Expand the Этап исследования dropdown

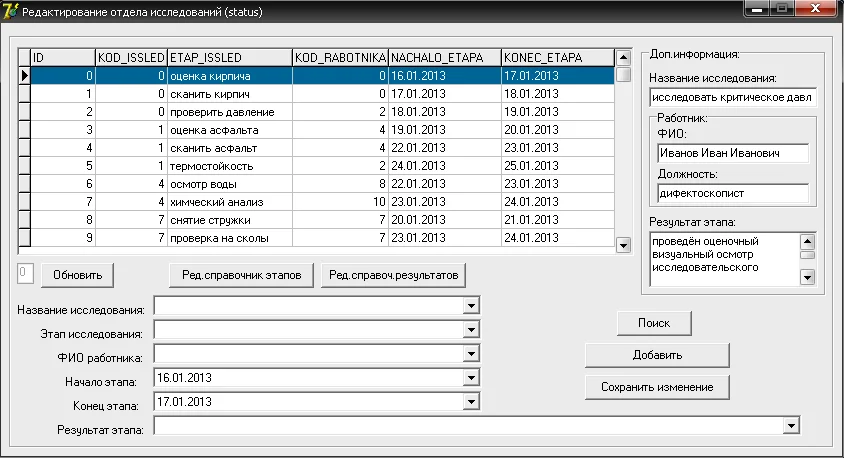pos(471,329)
